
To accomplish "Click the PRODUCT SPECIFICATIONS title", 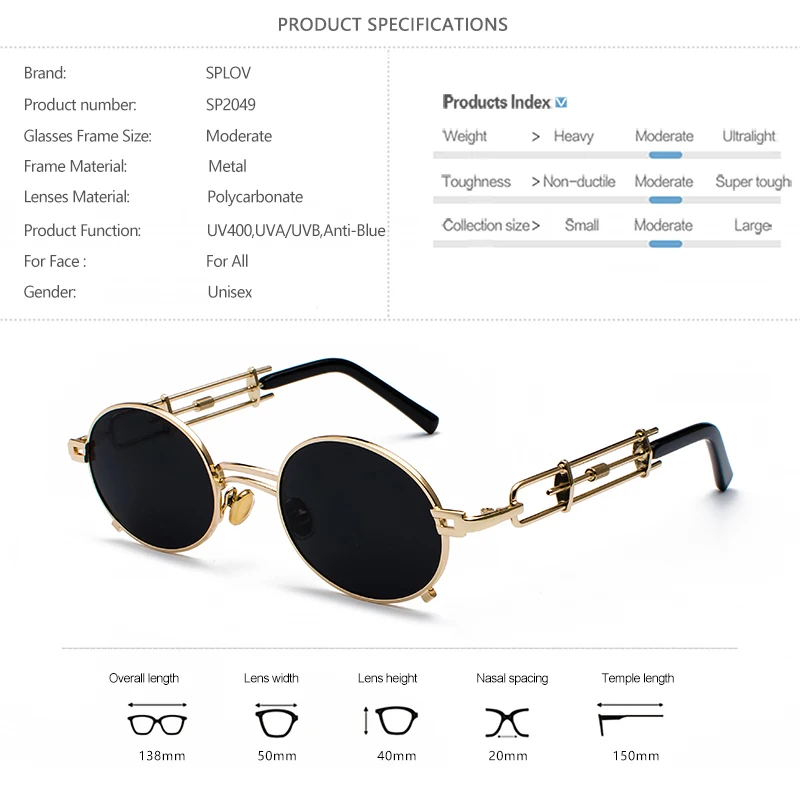I will 392,24.
